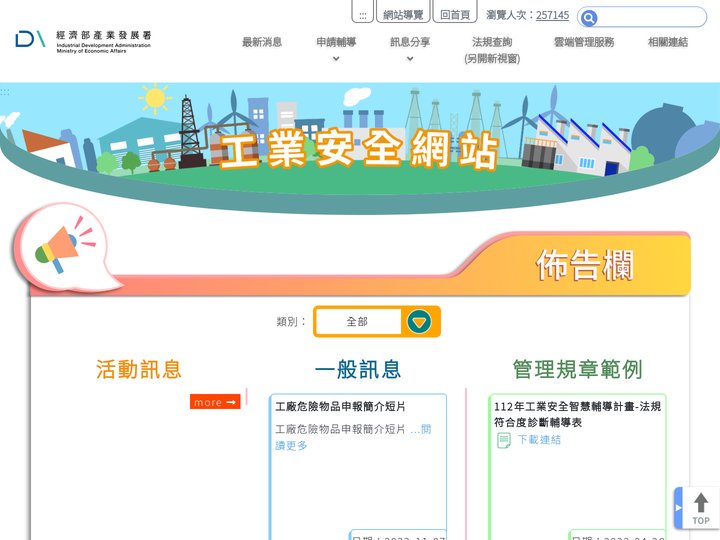720x540 pixels.
Task: Expand the 訊息分享 menu chevron
Action: click(x=410, y=59)
